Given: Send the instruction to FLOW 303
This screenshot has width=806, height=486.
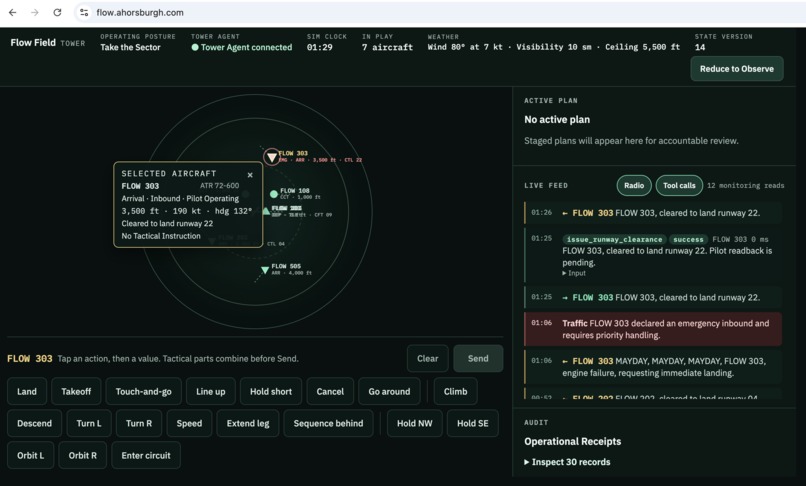Looking at the screenshot, I should point(478,358).
